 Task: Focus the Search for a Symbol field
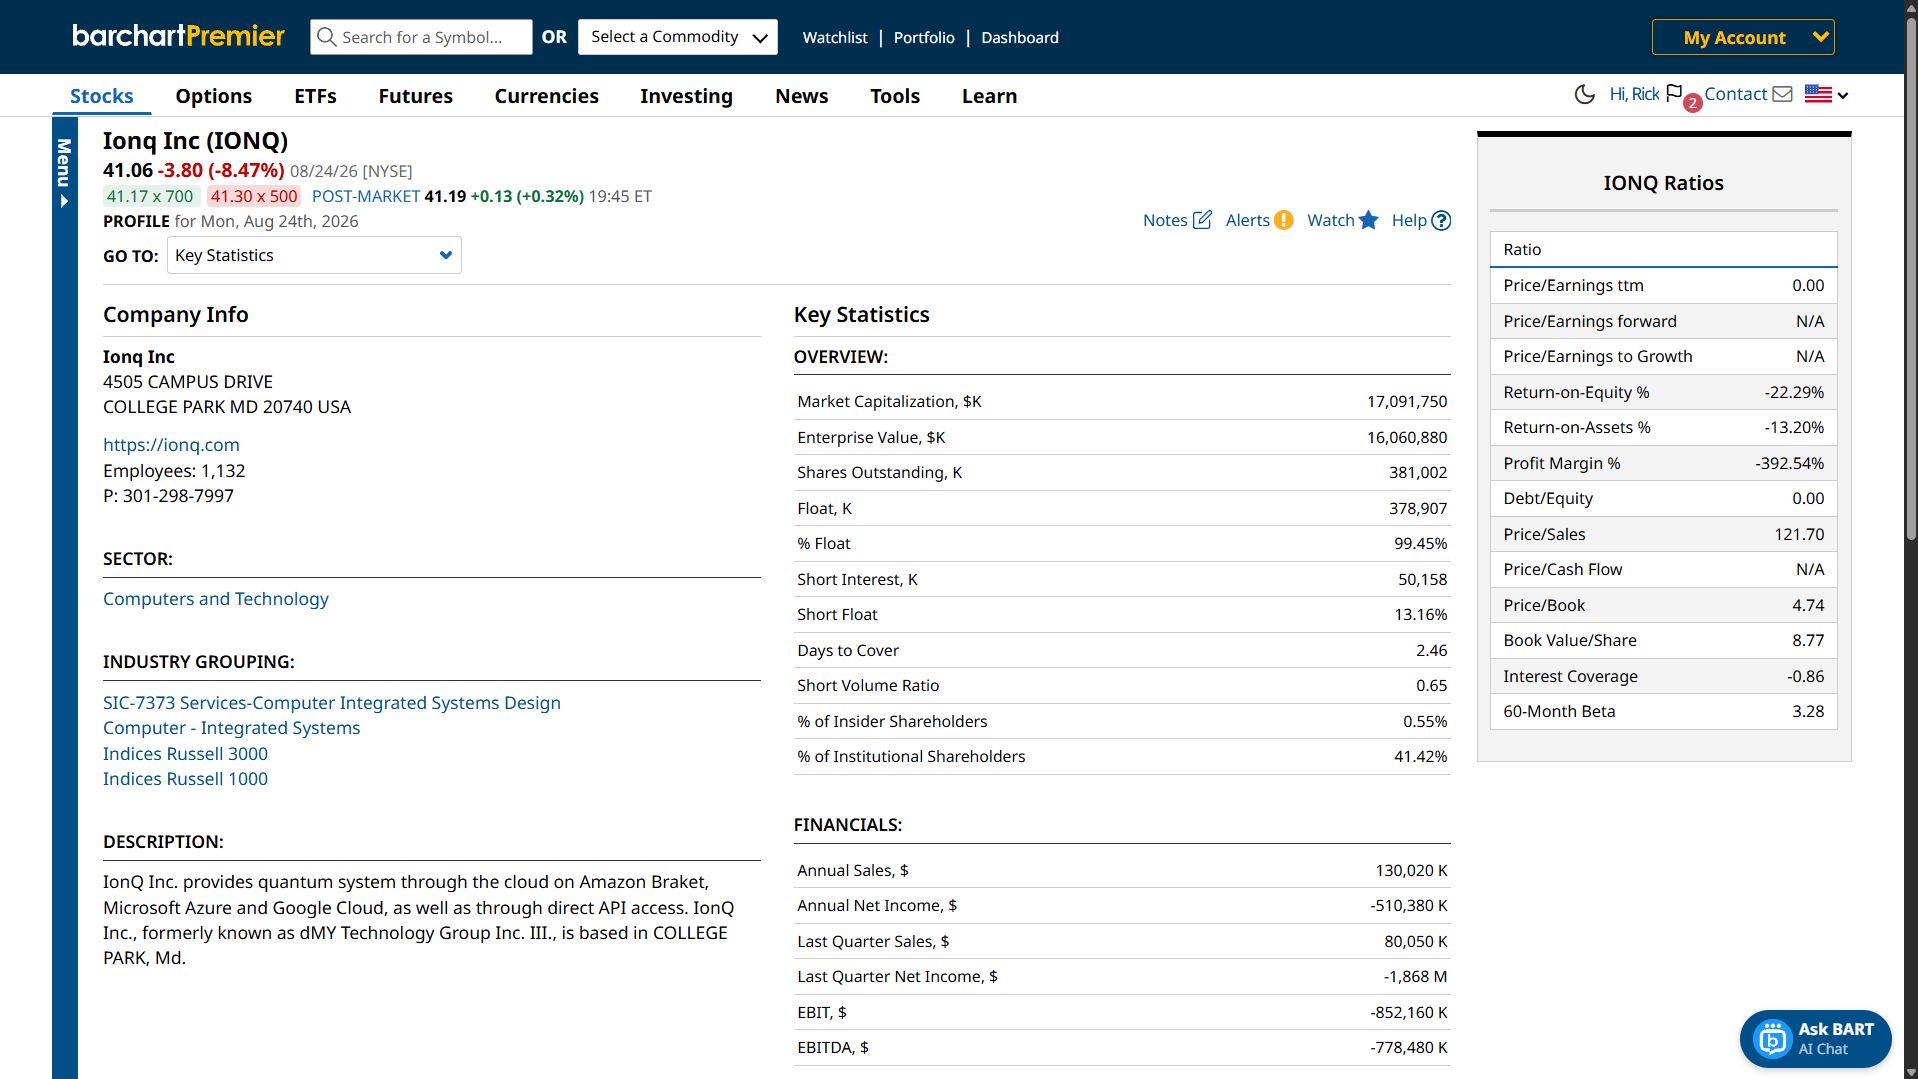pyautogui.click(x=421, y=37)
